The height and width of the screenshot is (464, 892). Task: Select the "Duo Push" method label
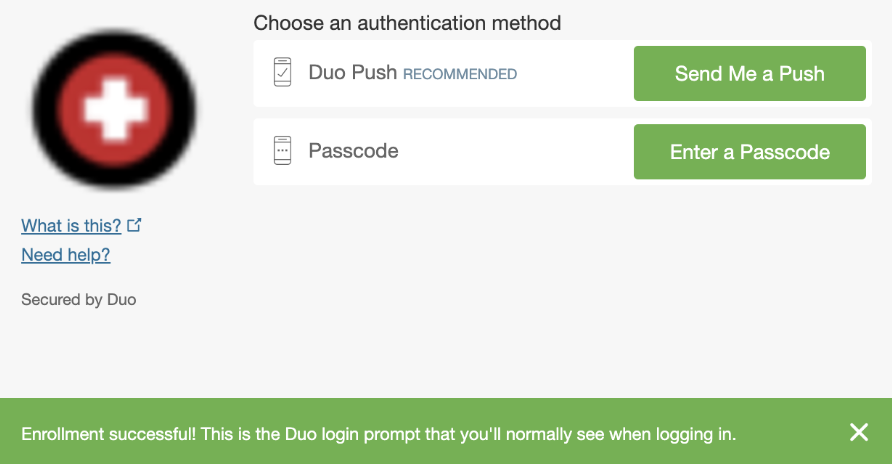pyautogui.click(x=353, y=73)
